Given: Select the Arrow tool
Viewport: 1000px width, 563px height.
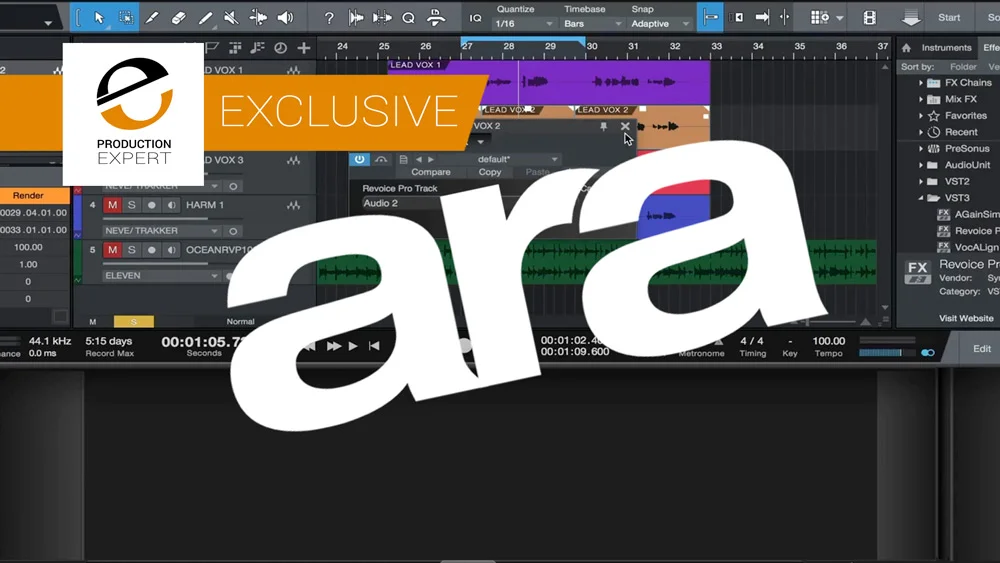Looking at the screenshot, I should point(99,18).
